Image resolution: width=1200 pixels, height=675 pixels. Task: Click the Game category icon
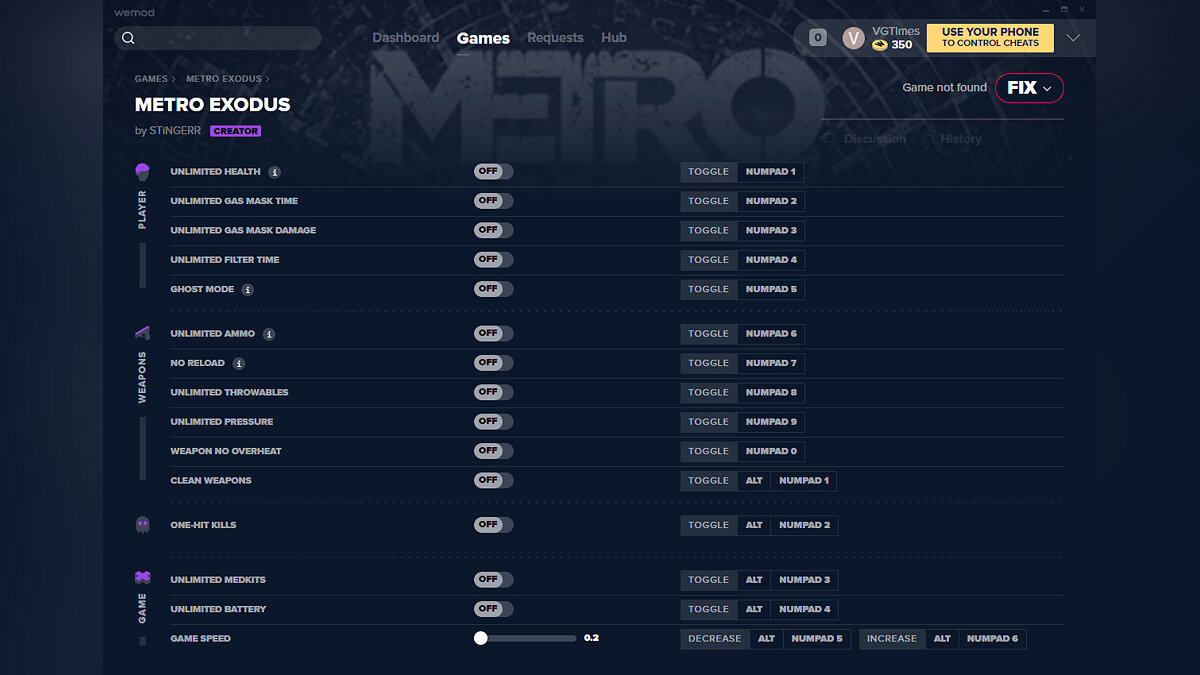142,578
